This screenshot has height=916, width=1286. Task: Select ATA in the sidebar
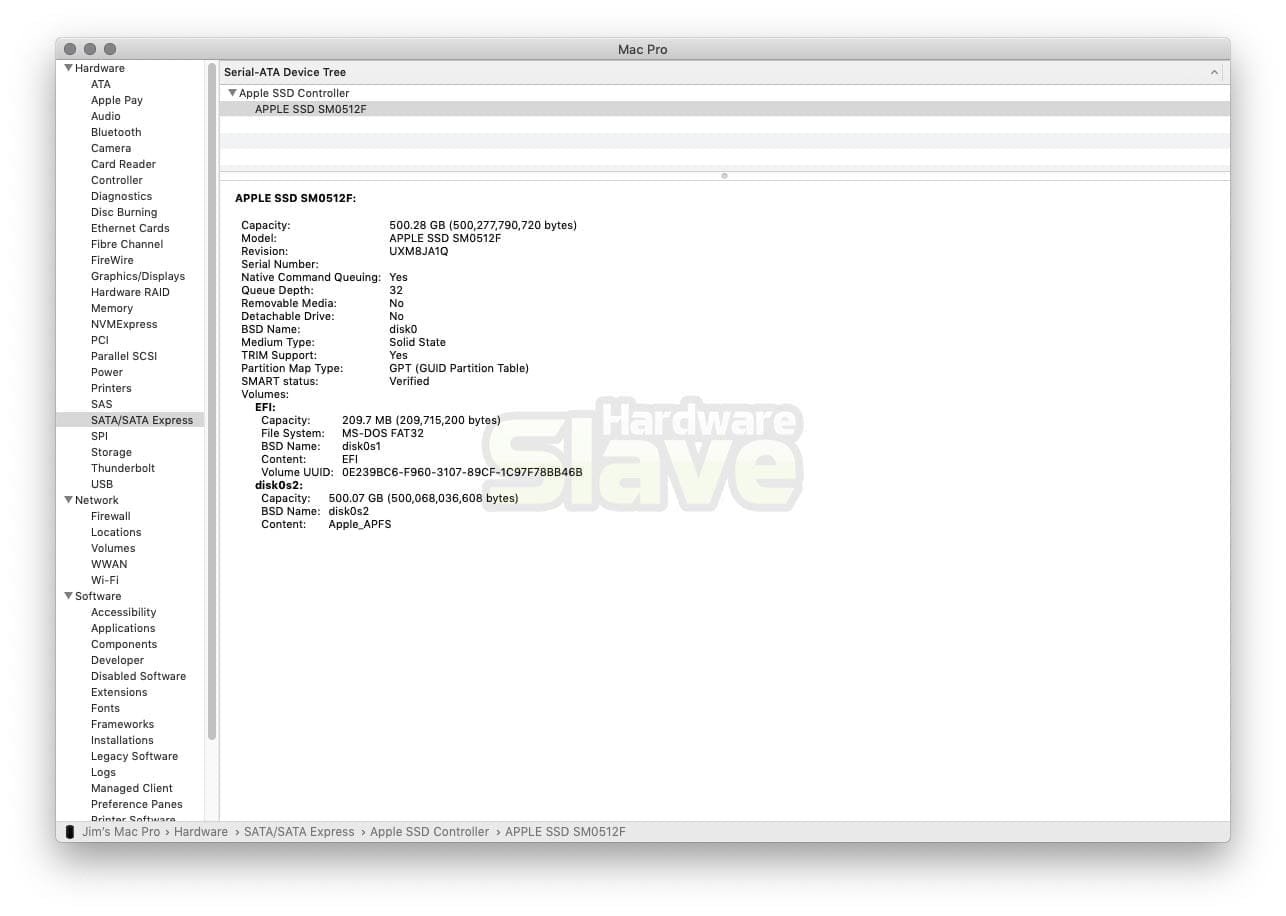[101, 84]
